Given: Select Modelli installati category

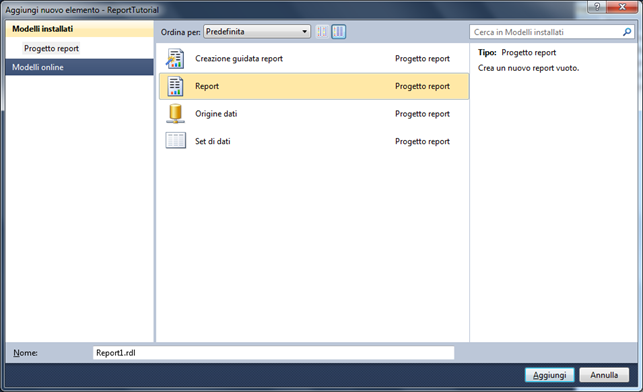Looking at the screenshot, I should coord(80,29).
